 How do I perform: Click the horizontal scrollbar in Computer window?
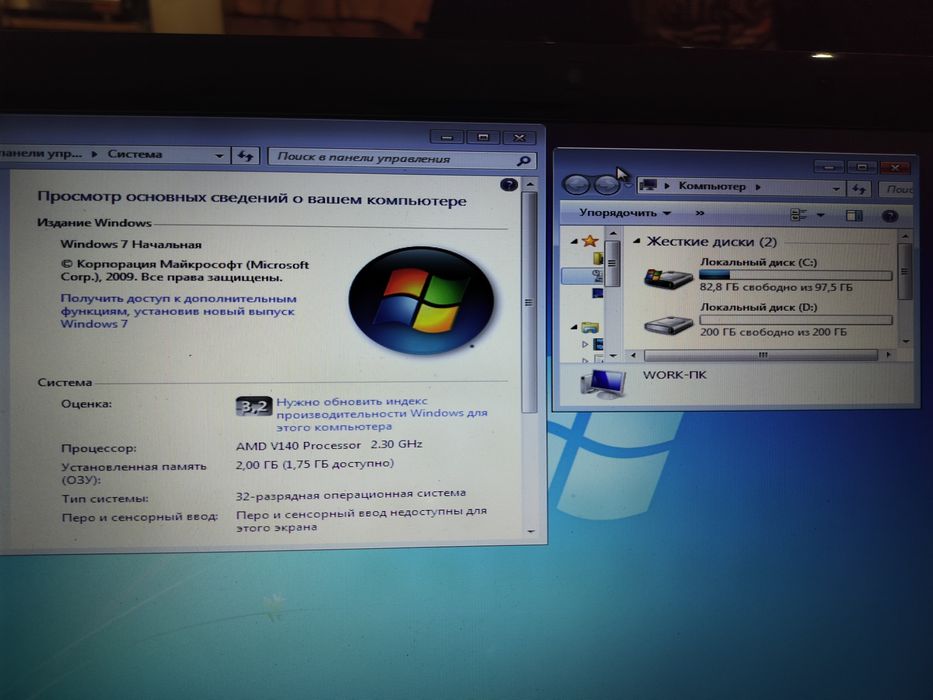(x=761, y=355)
